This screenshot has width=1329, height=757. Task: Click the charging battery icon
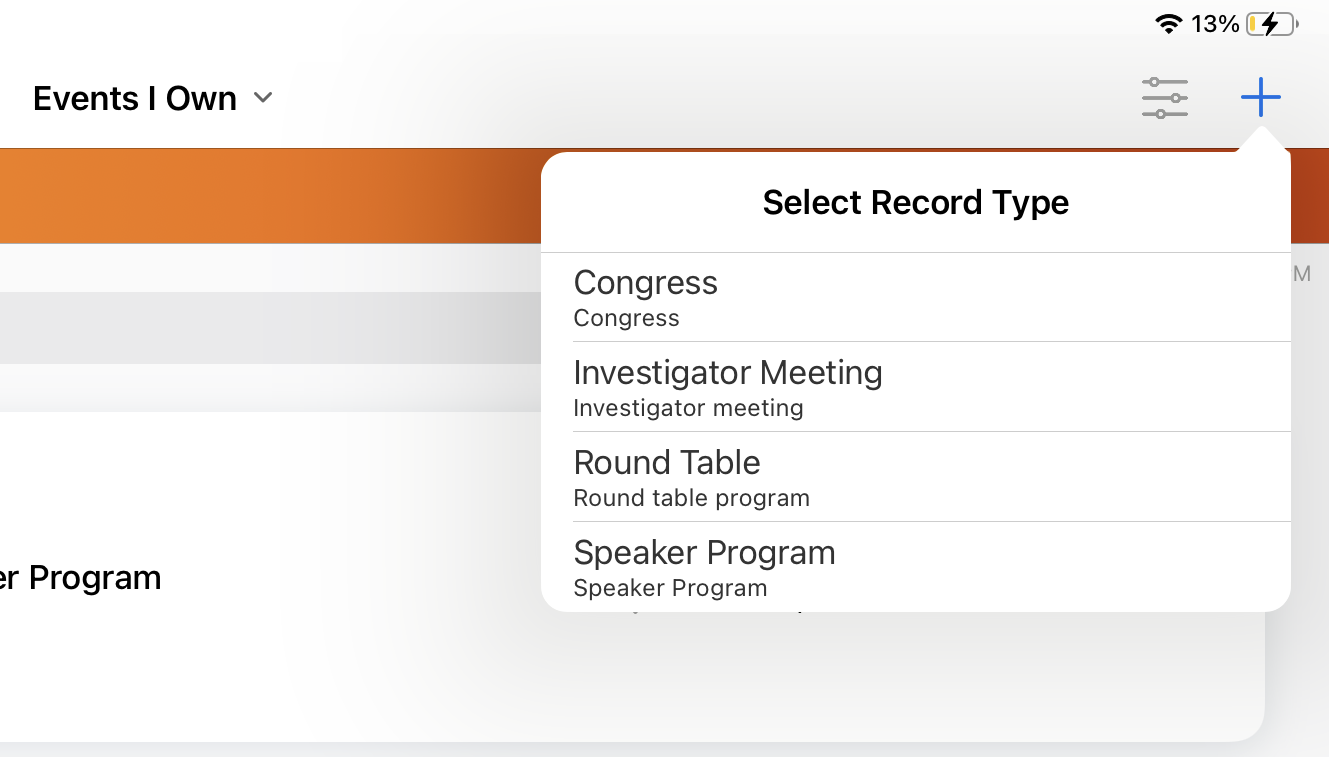point(1271,24)
